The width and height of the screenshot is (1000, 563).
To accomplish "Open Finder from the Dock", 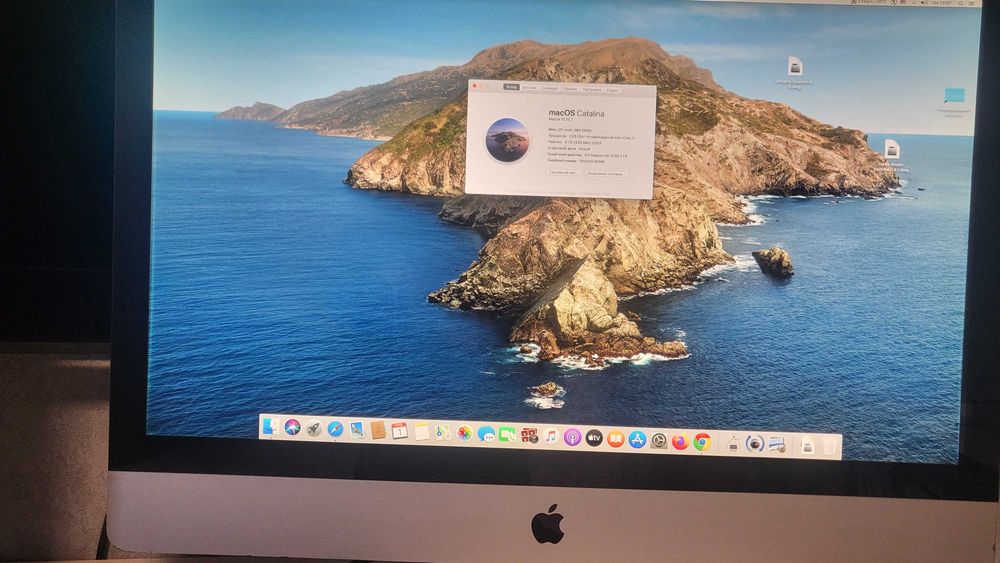I will click(270, 427).
